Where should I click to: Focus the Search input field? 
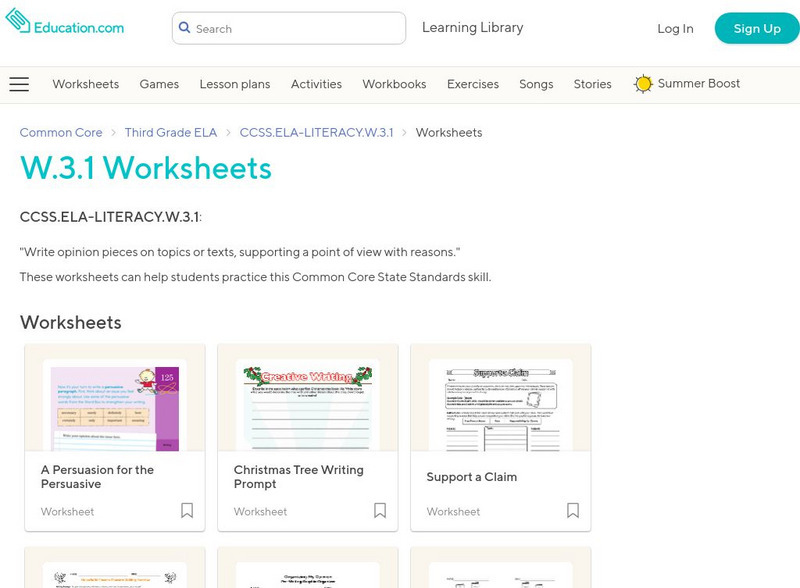289,29
